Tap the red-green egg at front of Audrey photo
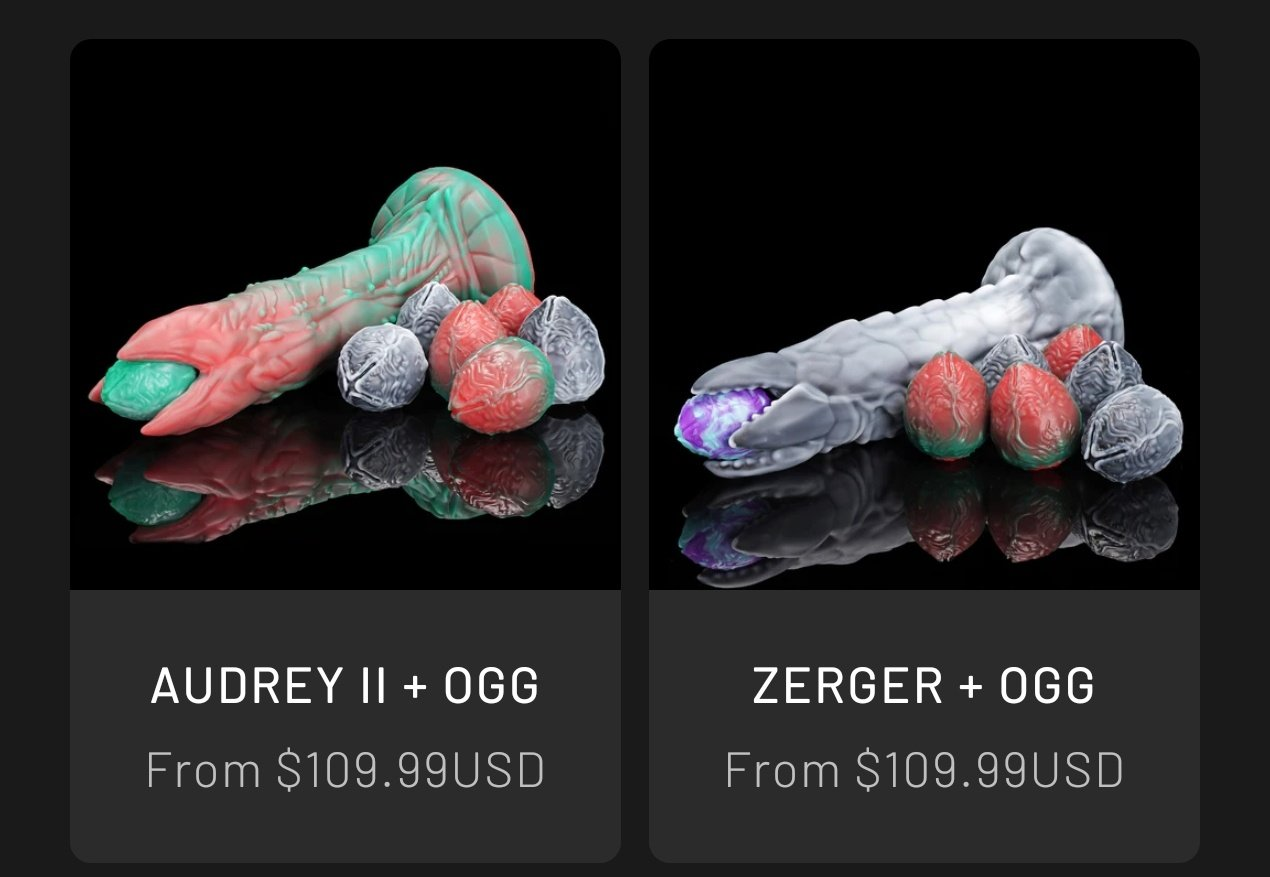The height and width of the screenshot is (877, 1270). click(x=500, y=386)
